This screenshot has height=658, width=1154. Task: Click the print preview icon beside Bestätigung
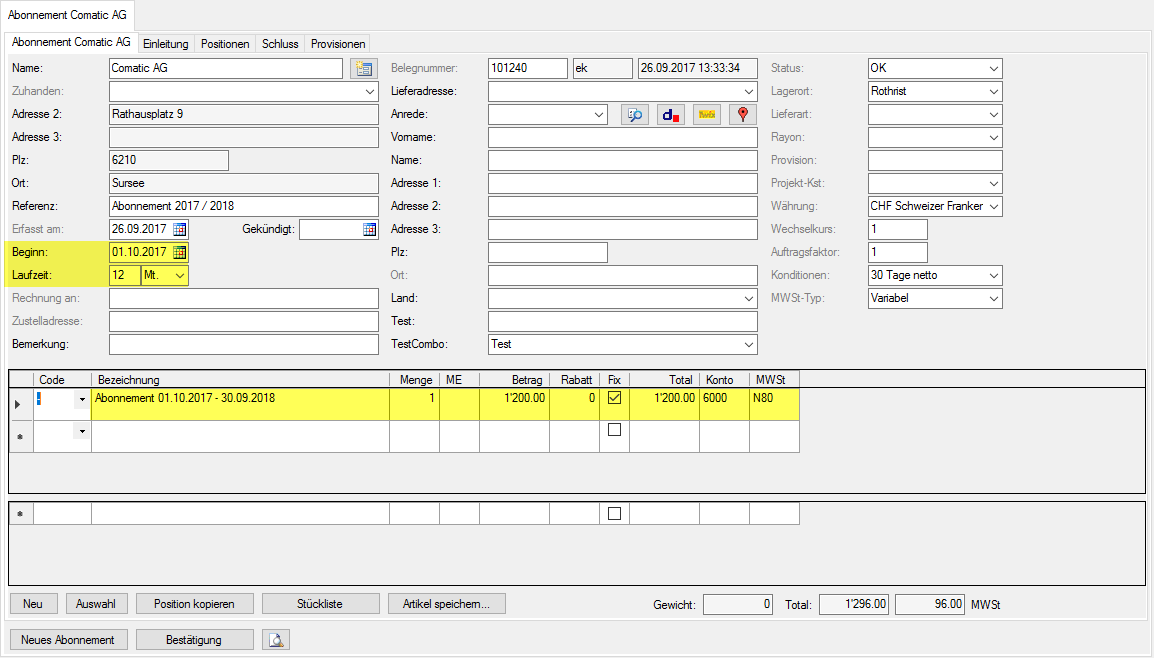(275, 640)
